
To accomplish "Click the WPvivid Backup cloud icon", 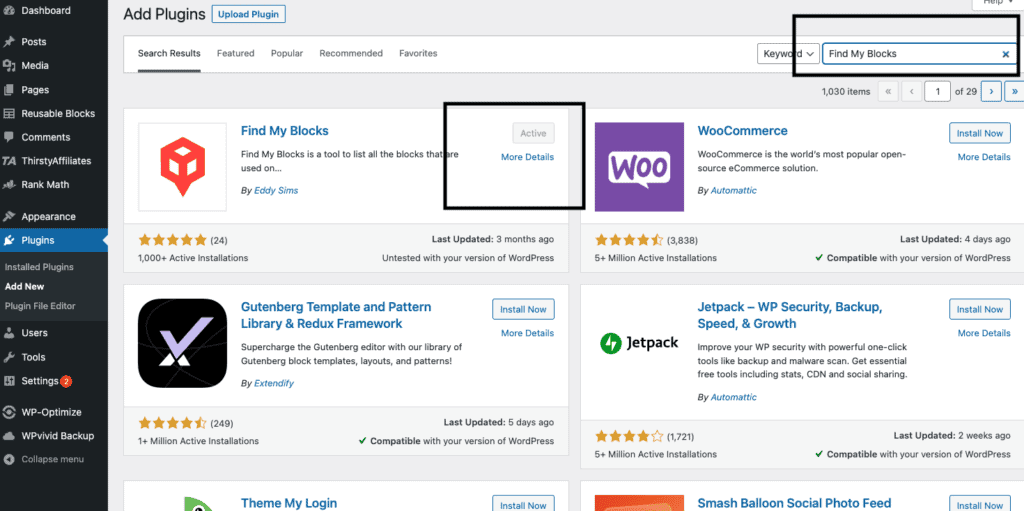I will [x=9, y=436].
